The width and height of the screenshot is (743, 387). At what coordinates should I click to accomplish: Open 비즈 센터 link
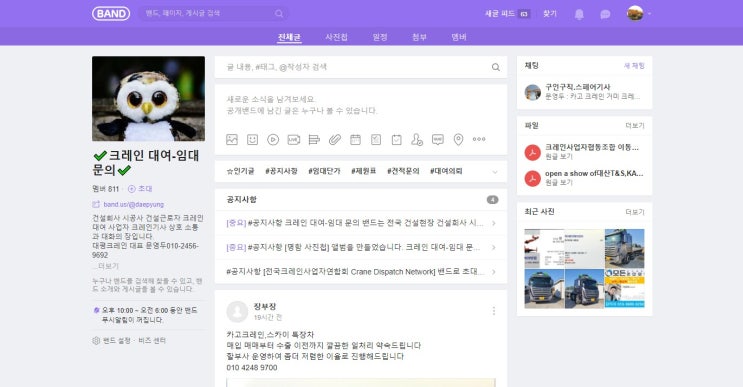[x=152, y=341]
